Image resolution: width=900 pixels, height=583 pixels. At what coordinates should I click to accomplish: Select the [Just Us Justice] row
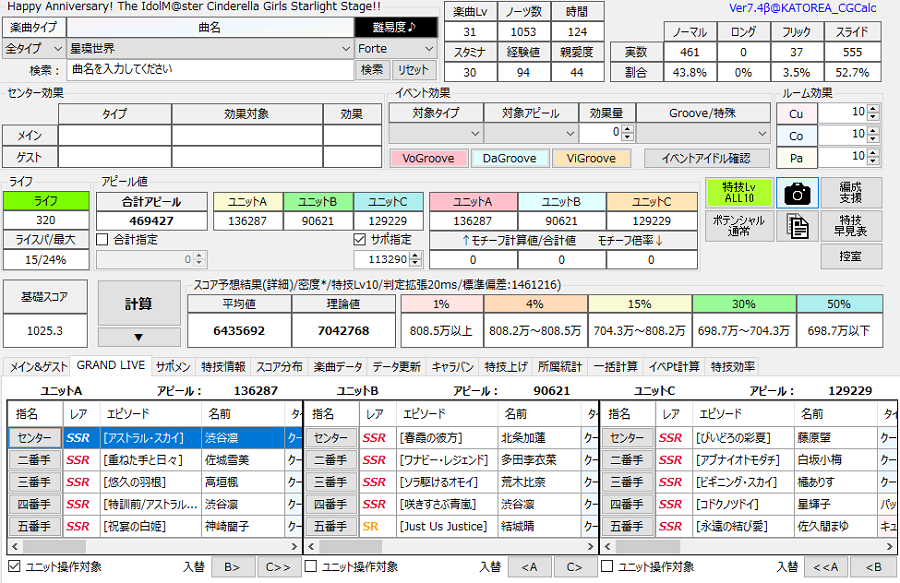[x=452, y=526]
